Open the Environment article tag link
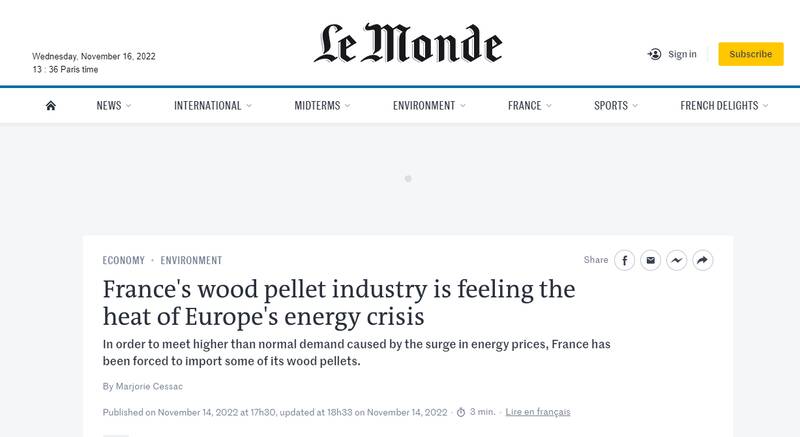Image resolution: width=800 pixels, height=437 pixels. point(191,260)
